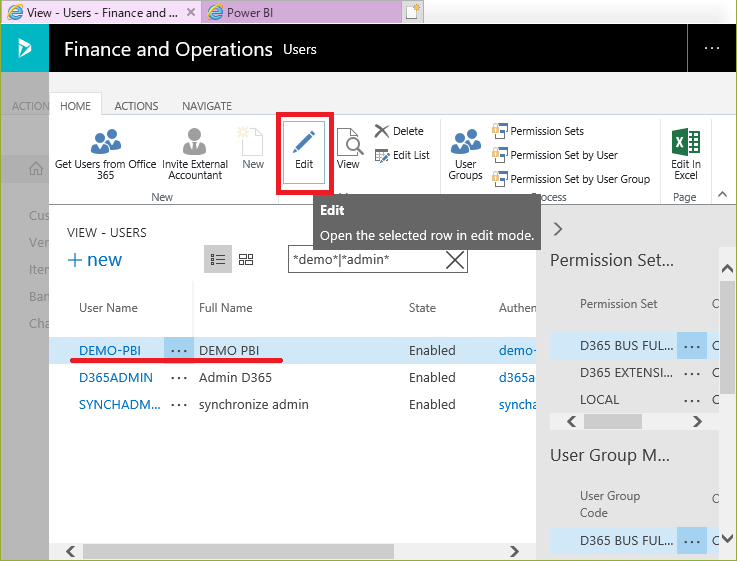
Task: Click the User Group M... FactBox heading
Action: tap(610, 455)
